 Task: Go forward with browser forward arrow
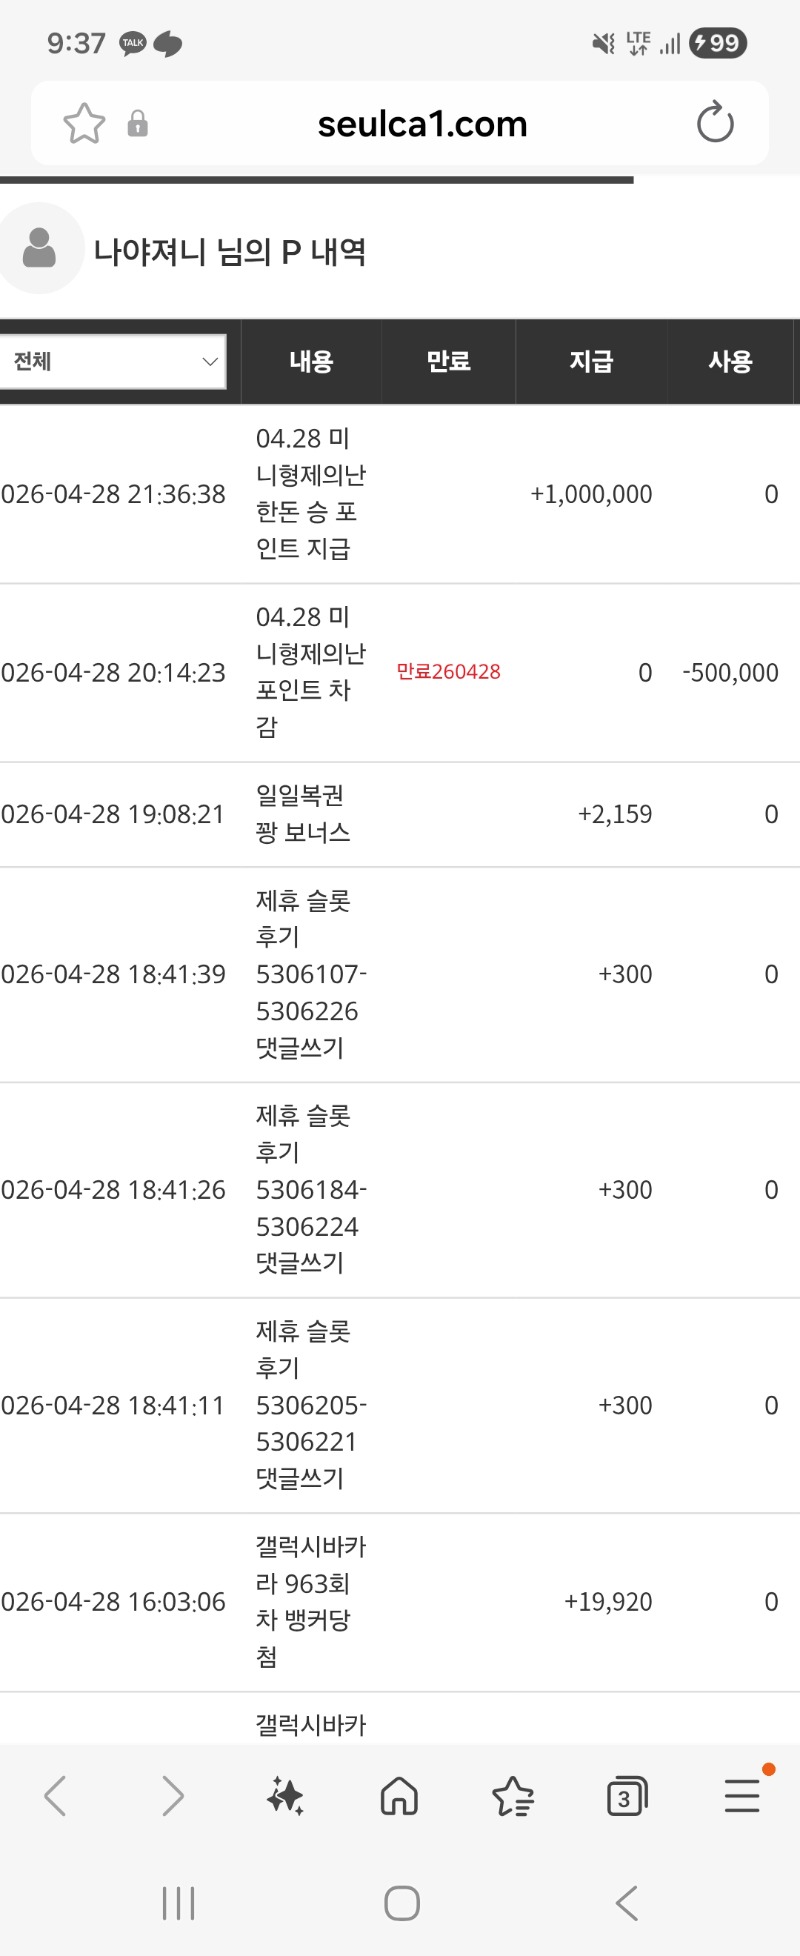173,1796
